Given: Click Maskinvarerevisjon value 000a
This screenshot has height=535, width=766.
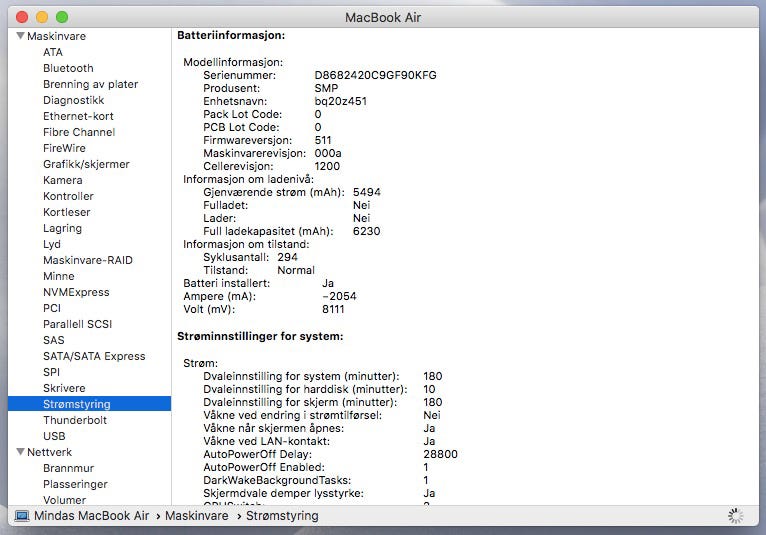Looking at the screenshot, I should 328,153.
